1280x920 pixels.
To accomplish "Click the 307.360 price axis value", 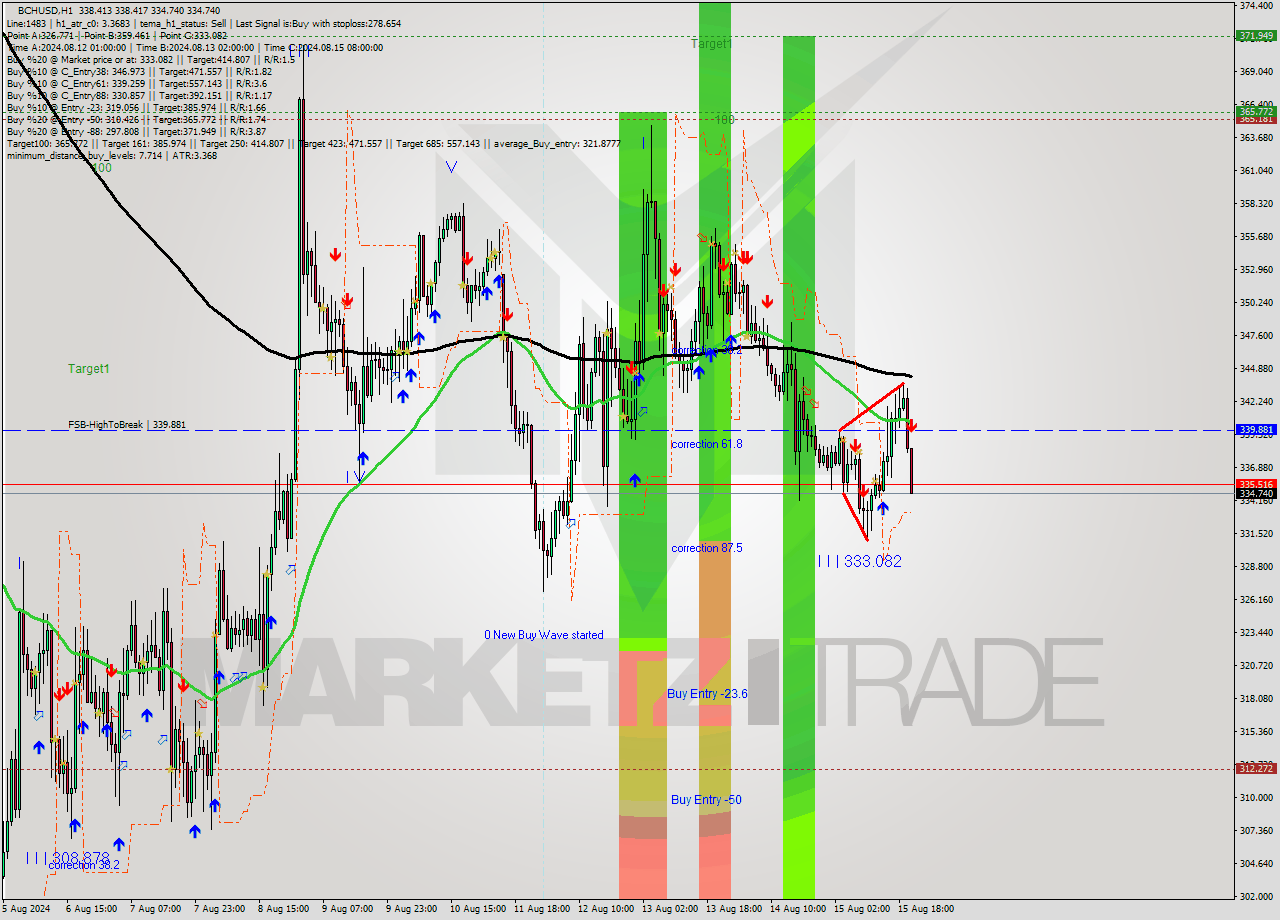I will (1256, 831).
